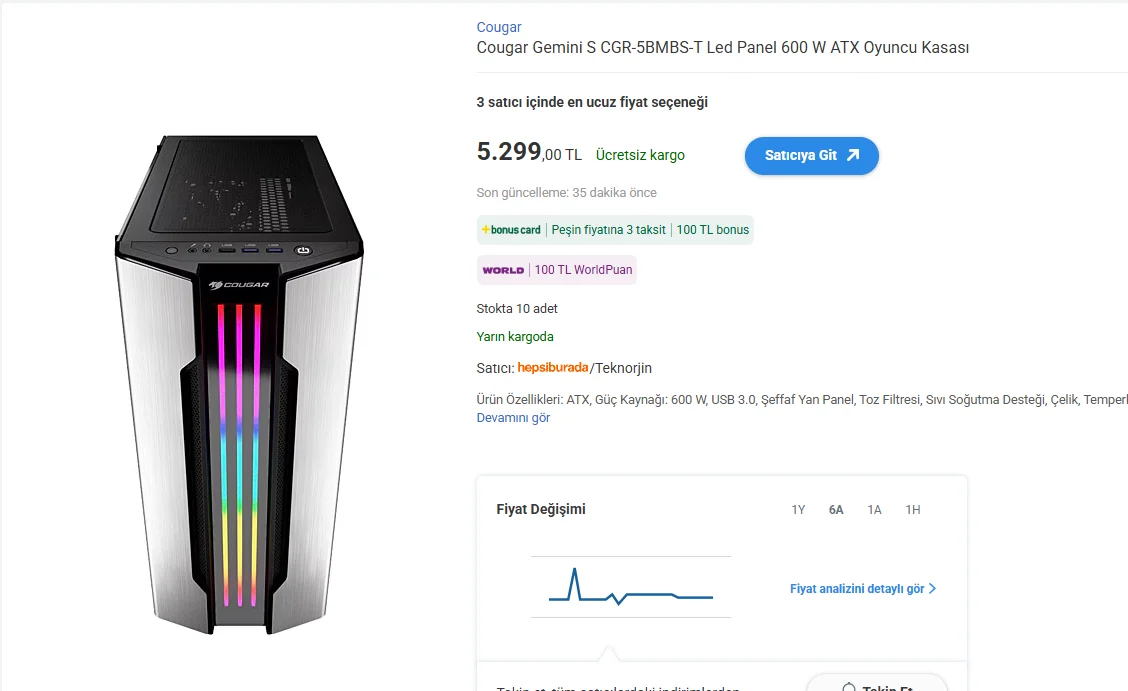Click the World card logo badge

(503, 270)
